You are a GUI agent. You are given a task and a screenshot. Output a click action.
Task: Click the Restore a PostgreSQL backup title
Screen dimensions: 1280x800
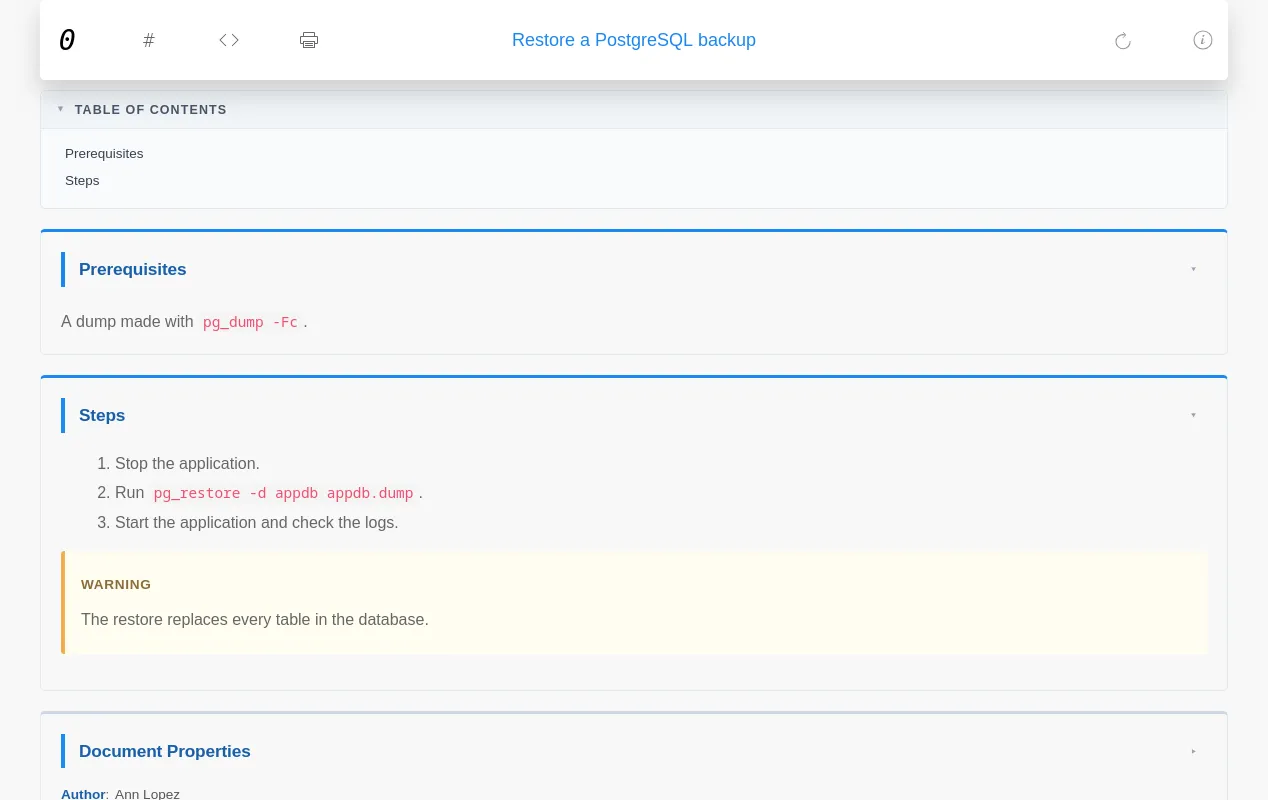[x=634, y=40]
